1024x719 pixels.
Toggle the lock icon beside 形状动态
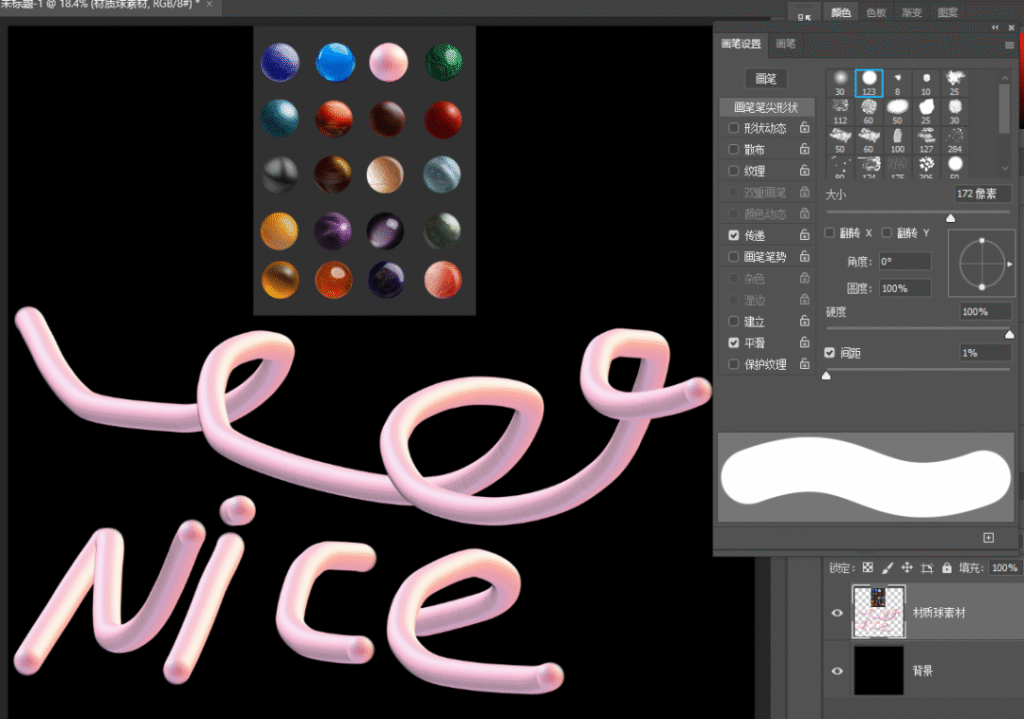tap(805, 128)
